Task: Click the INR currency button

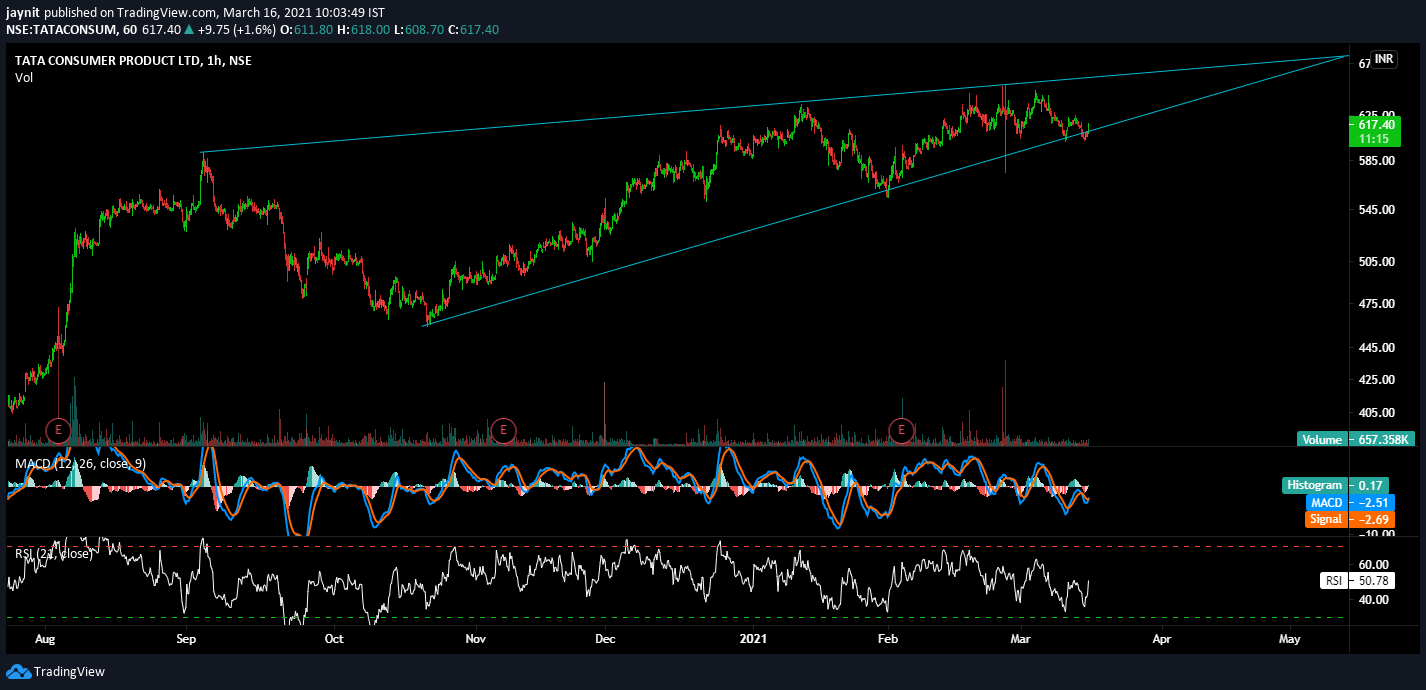Action: point(1384,59)
